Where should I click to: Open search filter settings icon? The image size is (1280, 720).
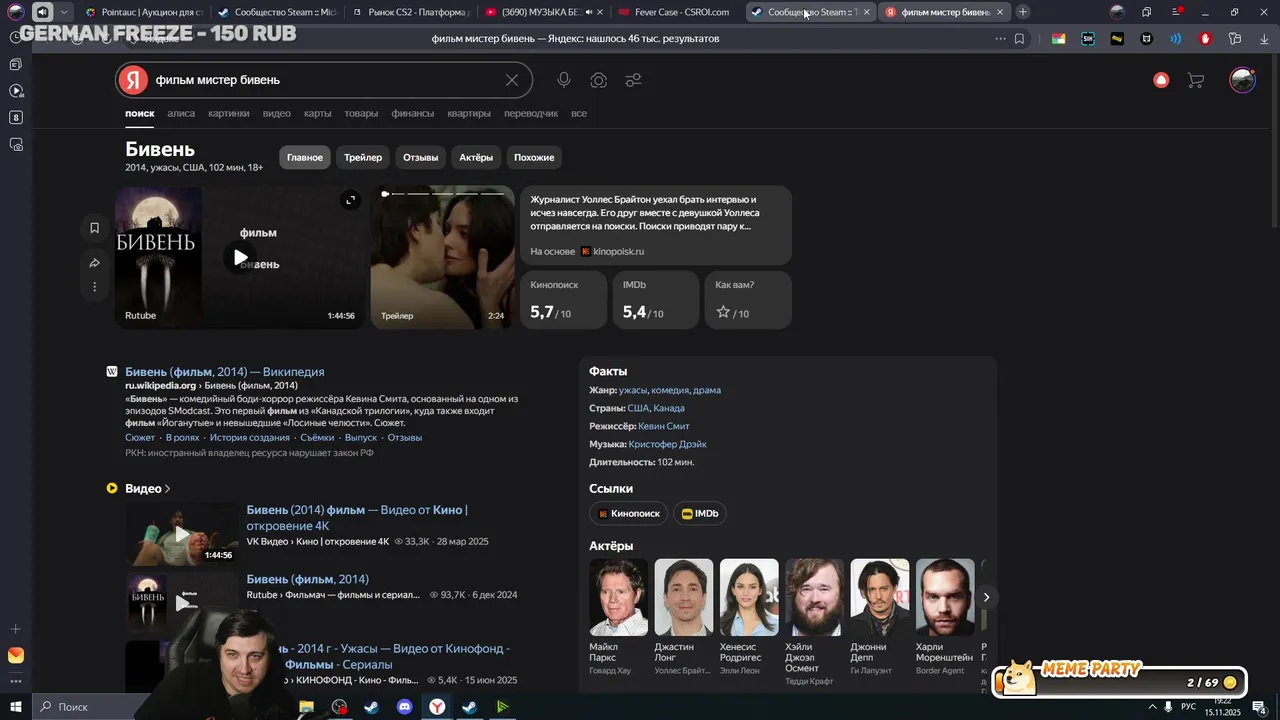point(633,80)
